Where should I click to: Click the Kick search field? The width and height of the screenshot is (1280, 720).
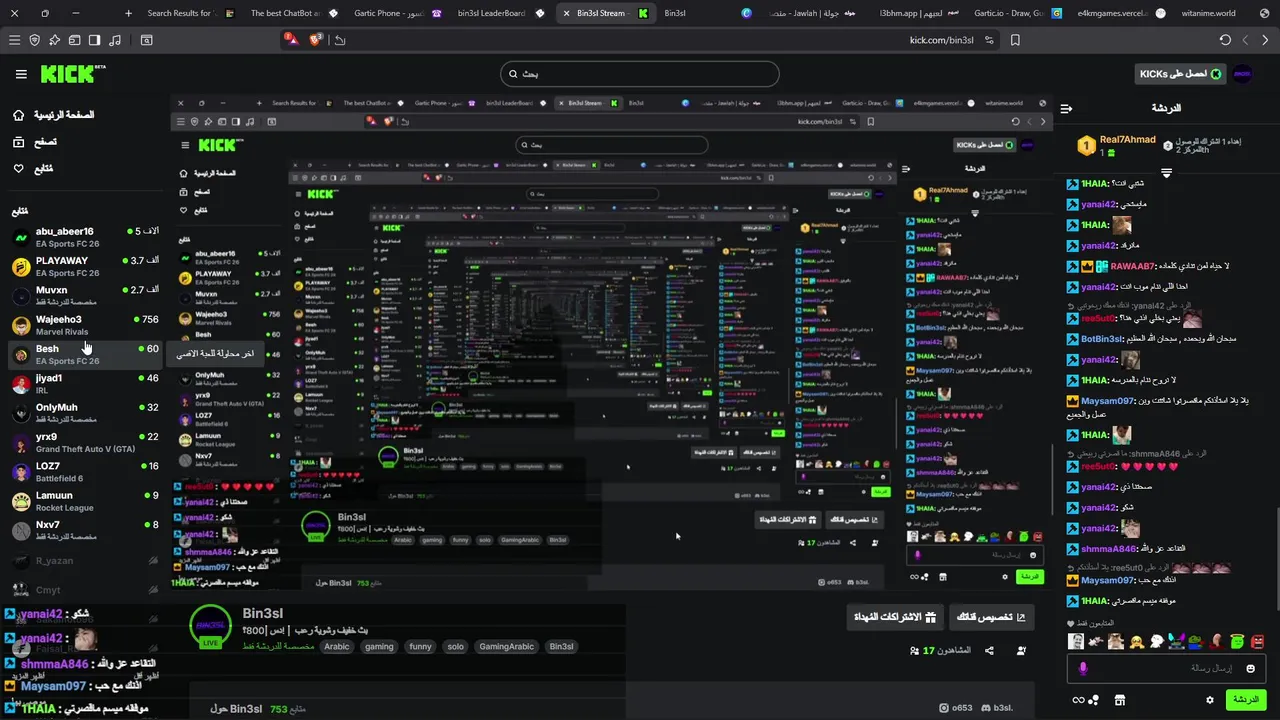(640, 74)
